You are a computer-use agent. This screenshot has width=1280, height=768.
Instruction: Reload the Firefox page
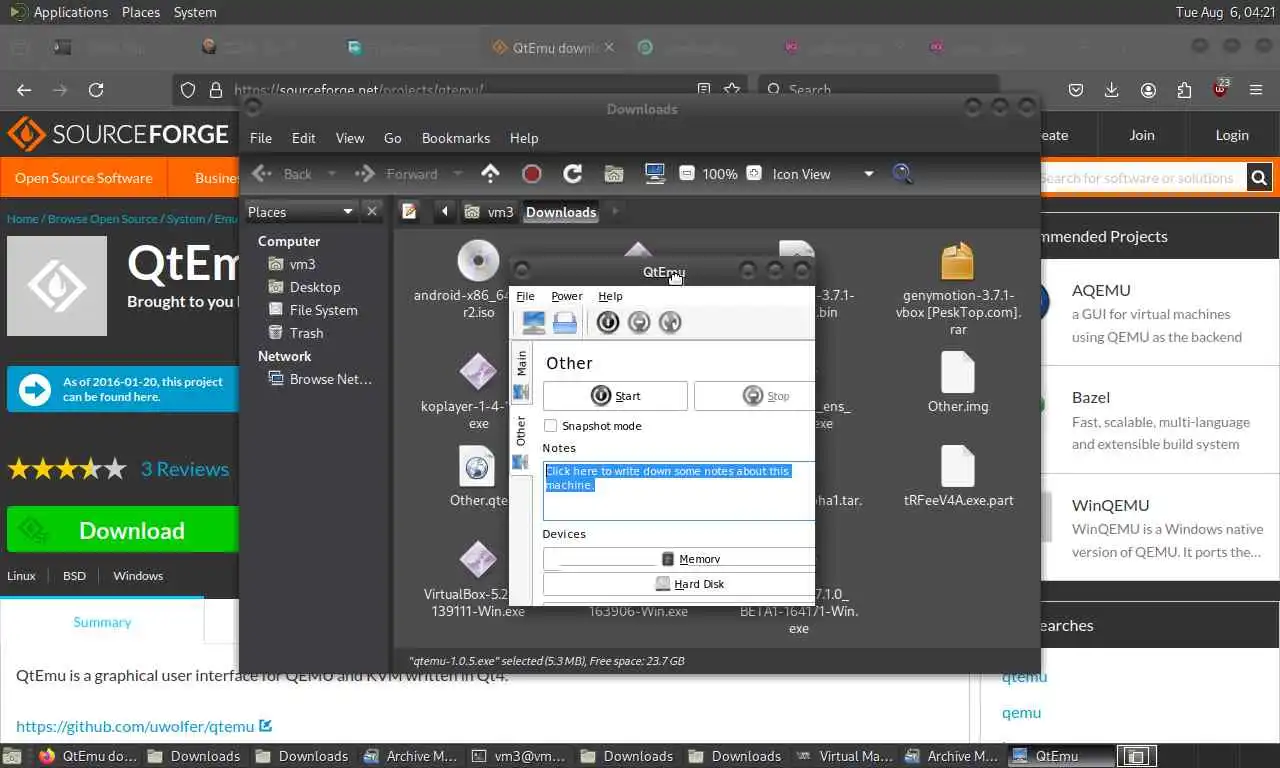[96, 90]
